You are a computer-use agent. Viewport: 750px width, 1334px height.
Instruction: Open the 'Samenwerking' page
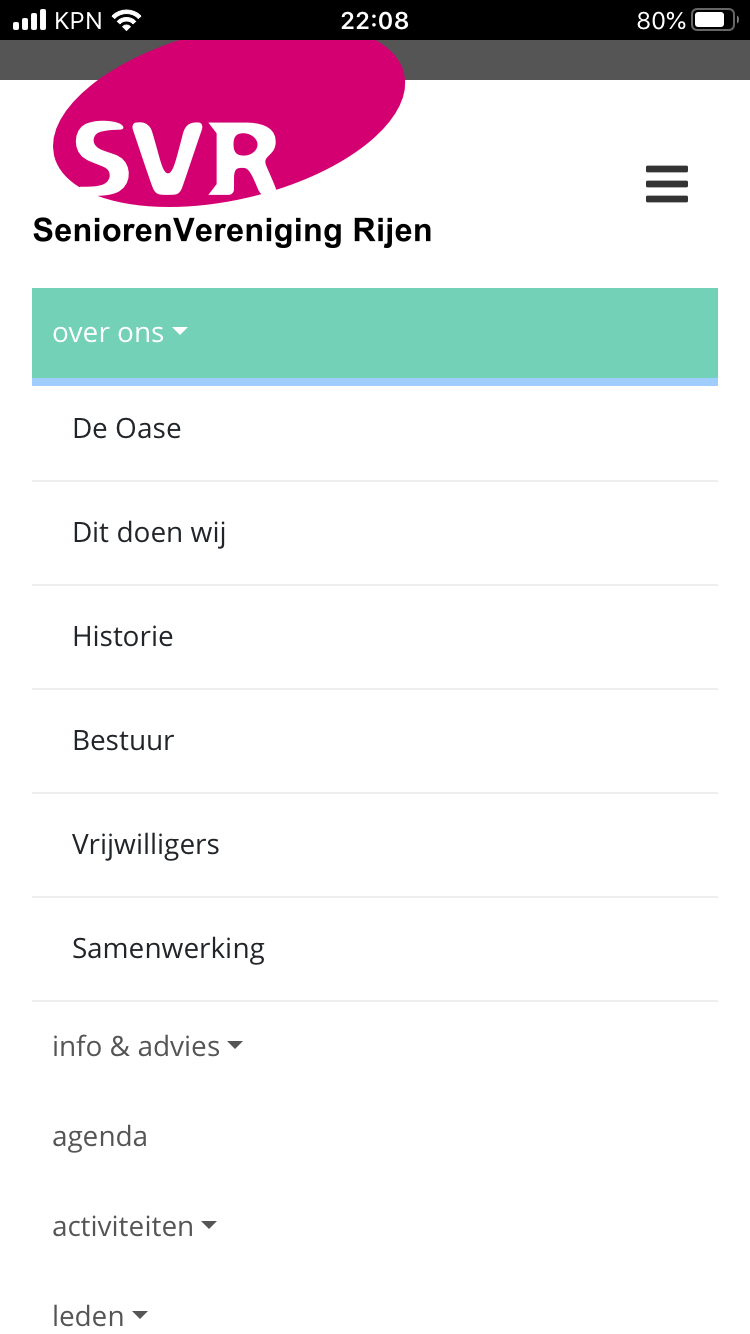(x=375, y=949)
